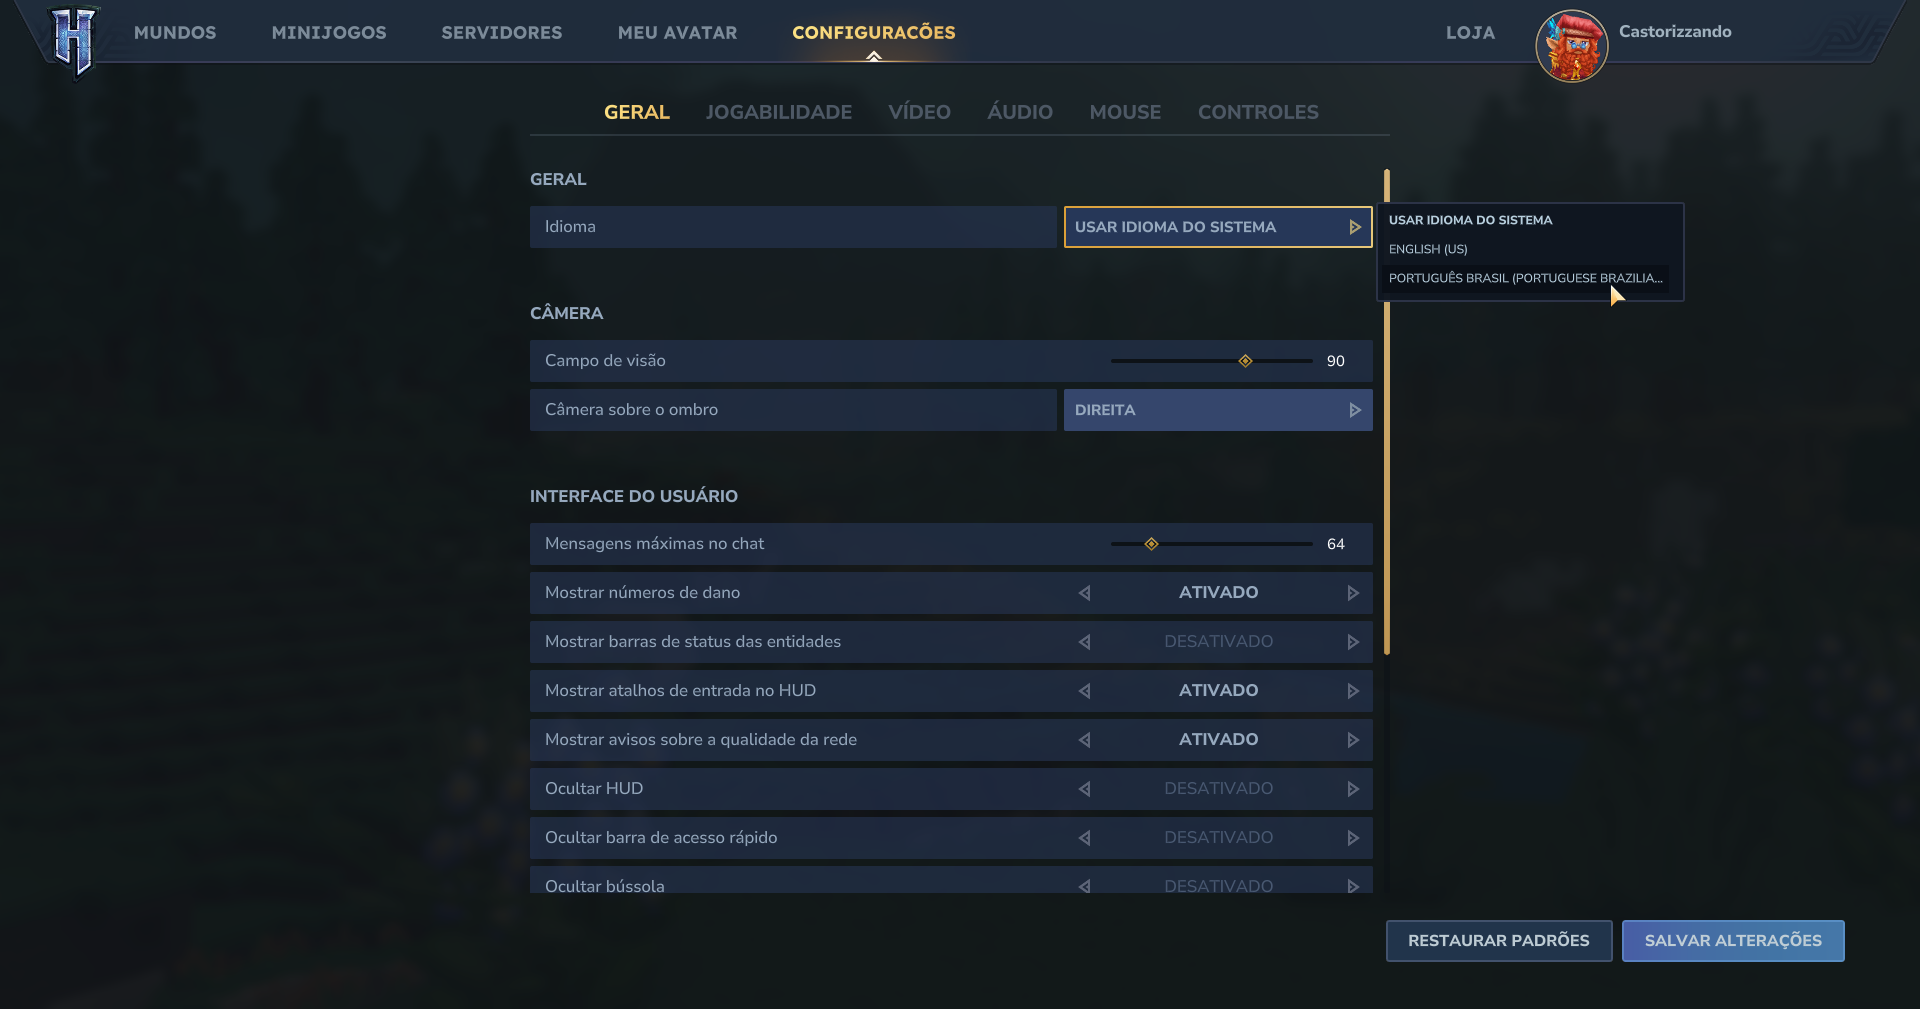
Task: Click right arrow for Mostrar números de dano
Action: 1352,593
